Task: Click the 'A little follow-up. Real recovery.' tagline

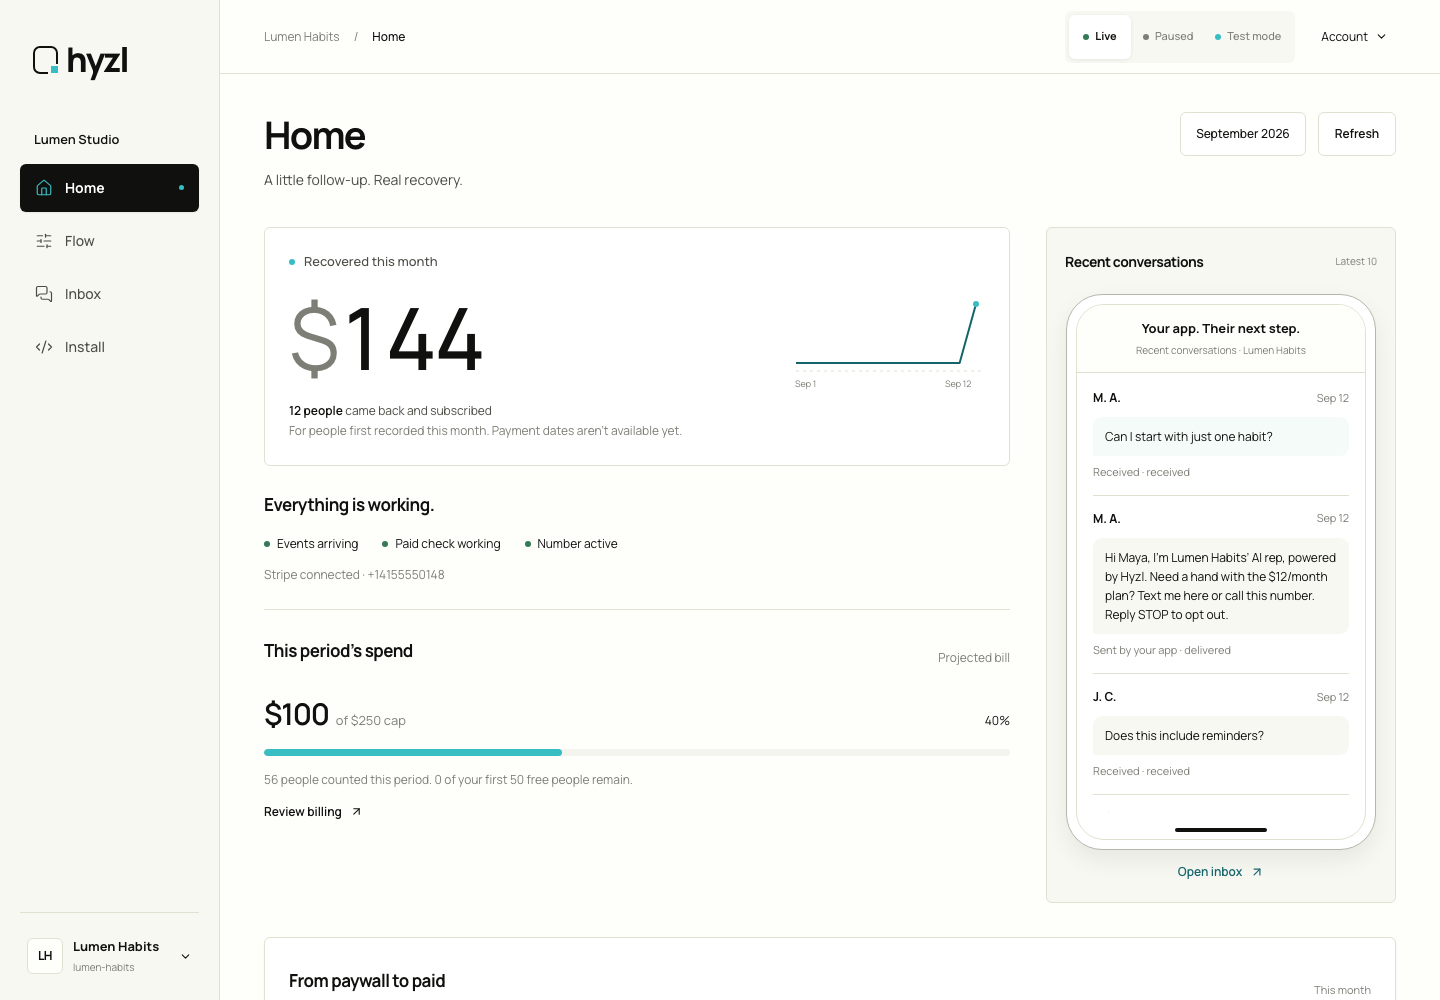Action: click(363, 180)
